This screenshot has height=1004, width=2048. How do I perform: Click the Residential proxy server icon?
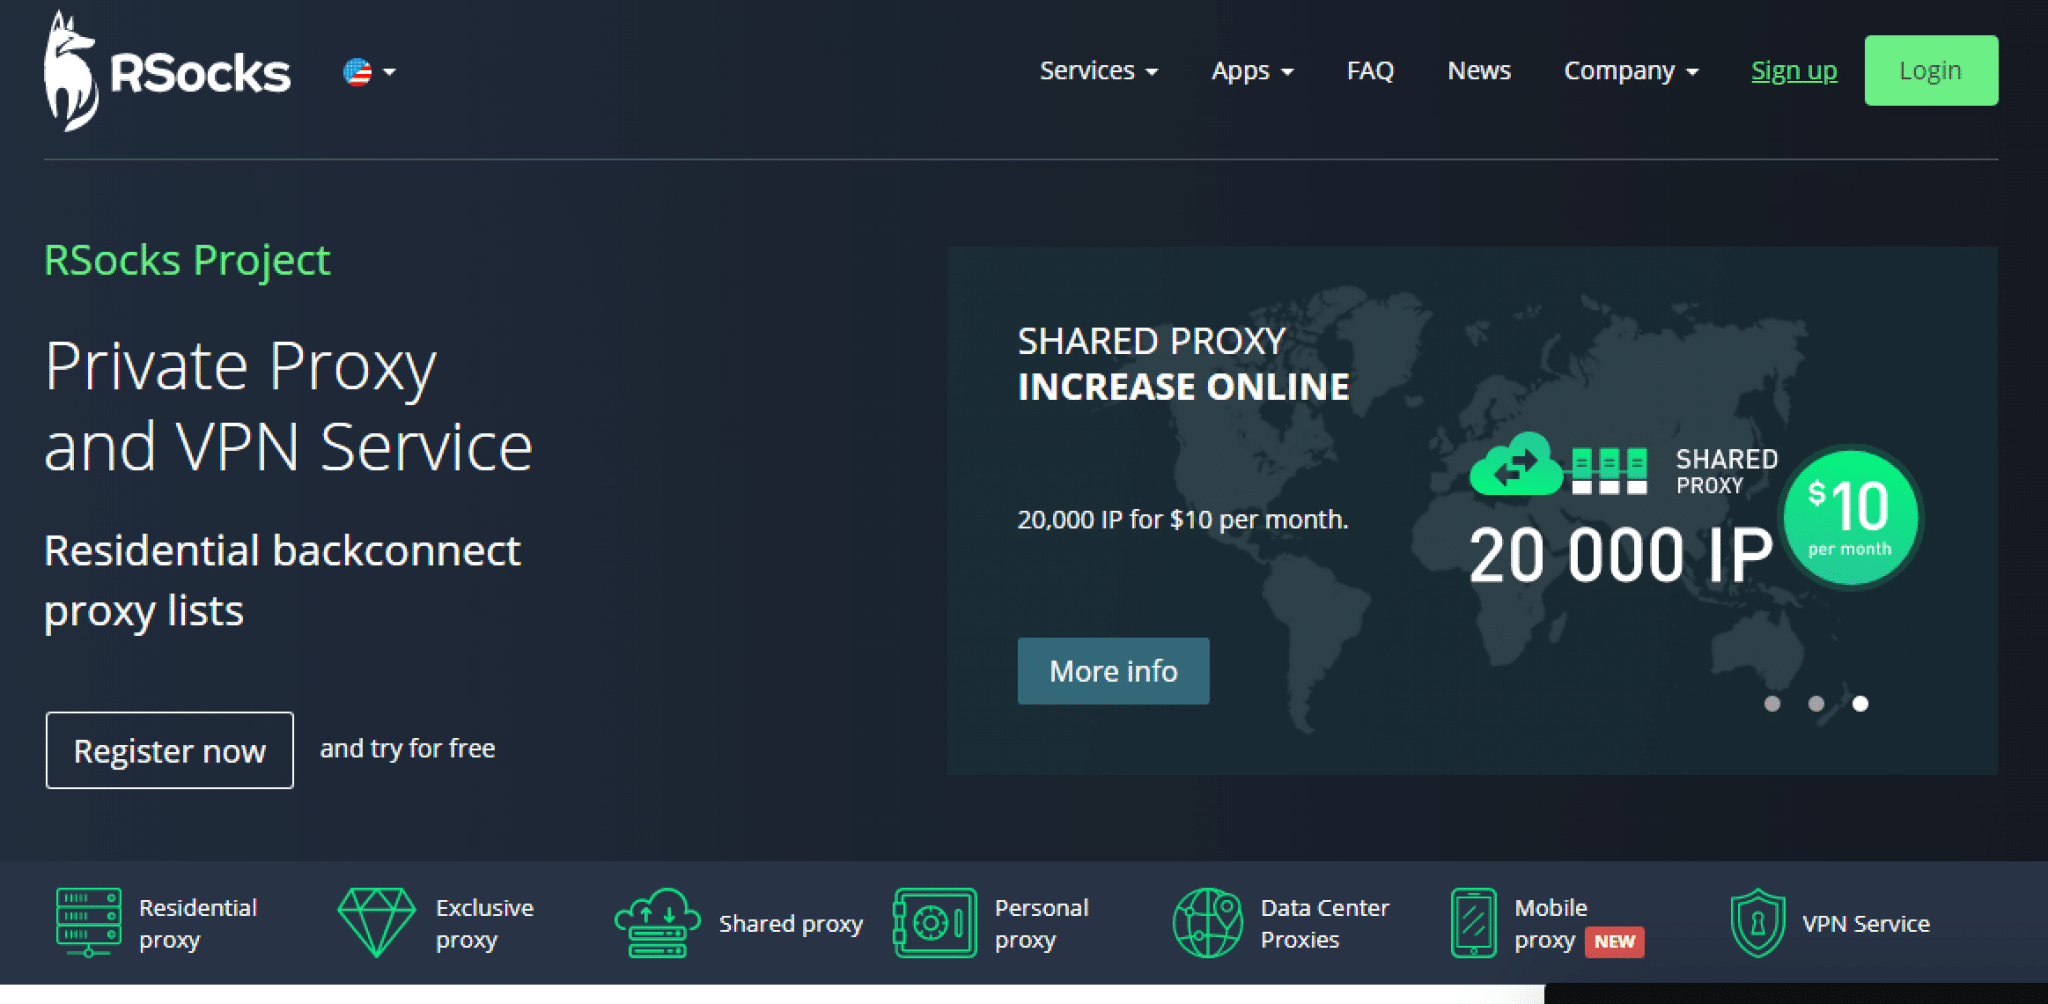(89, 922)
